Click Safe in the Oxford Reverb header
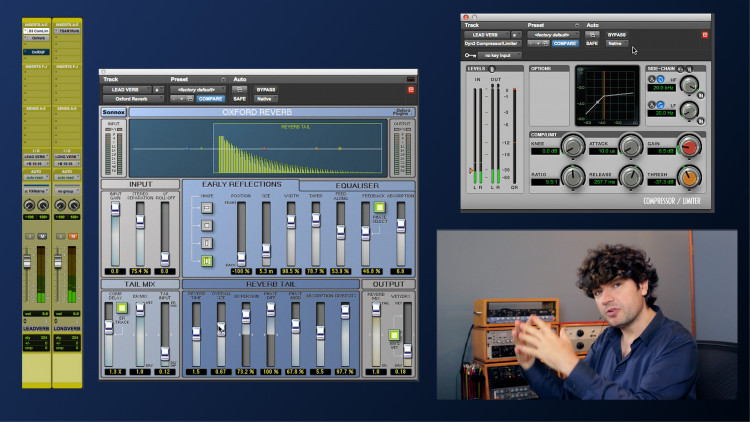 239,99
